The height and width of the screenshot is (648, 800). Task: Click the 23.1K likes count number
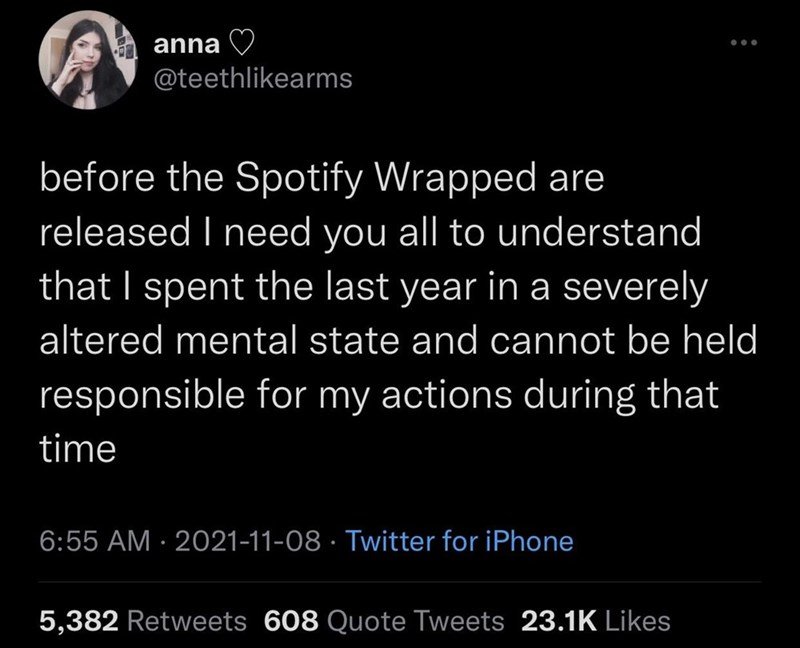[x=559, y=621]
